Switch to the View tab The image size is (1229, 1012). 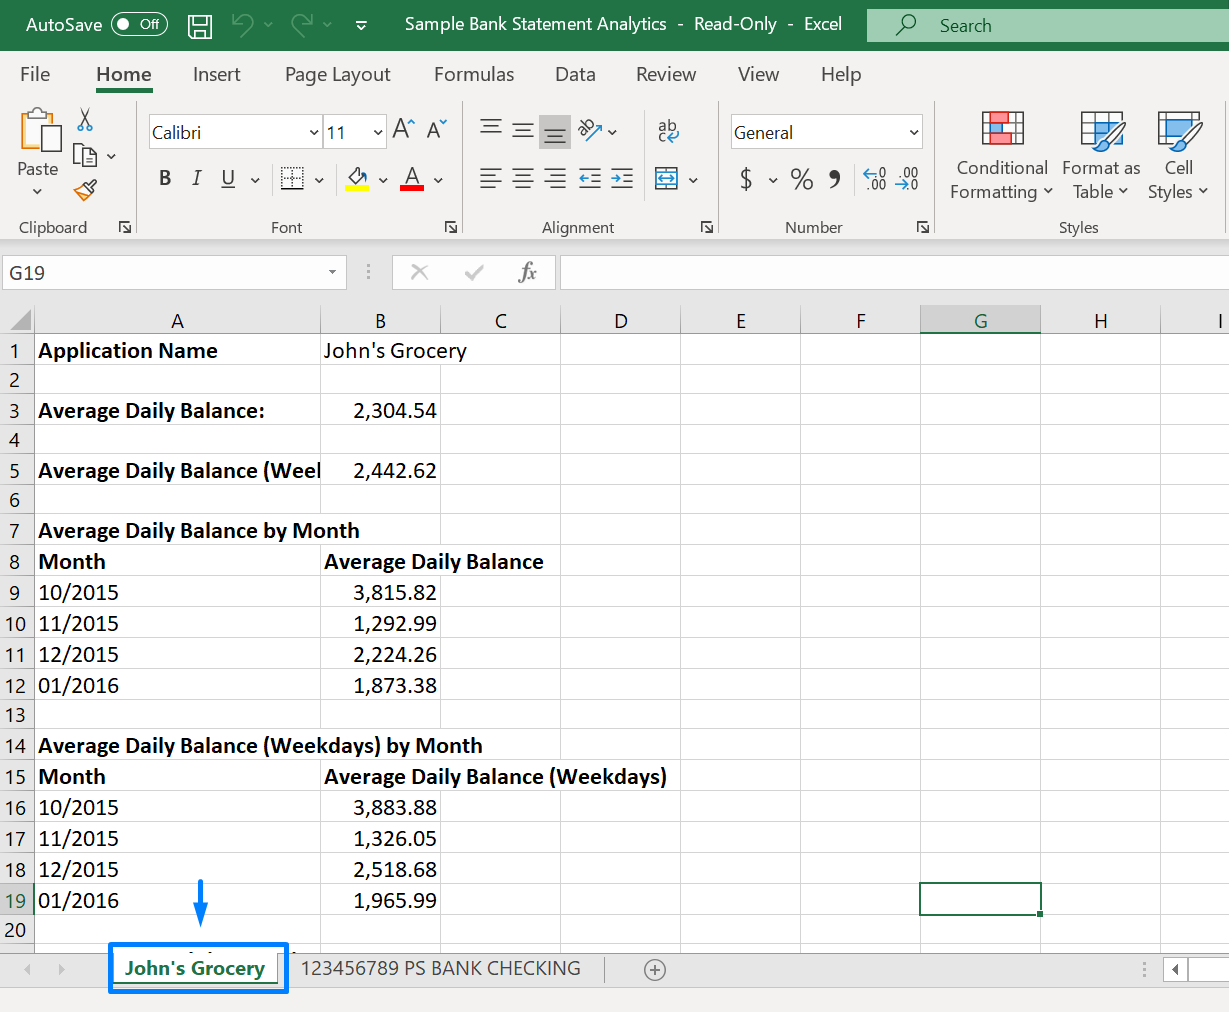pos(759,74)
